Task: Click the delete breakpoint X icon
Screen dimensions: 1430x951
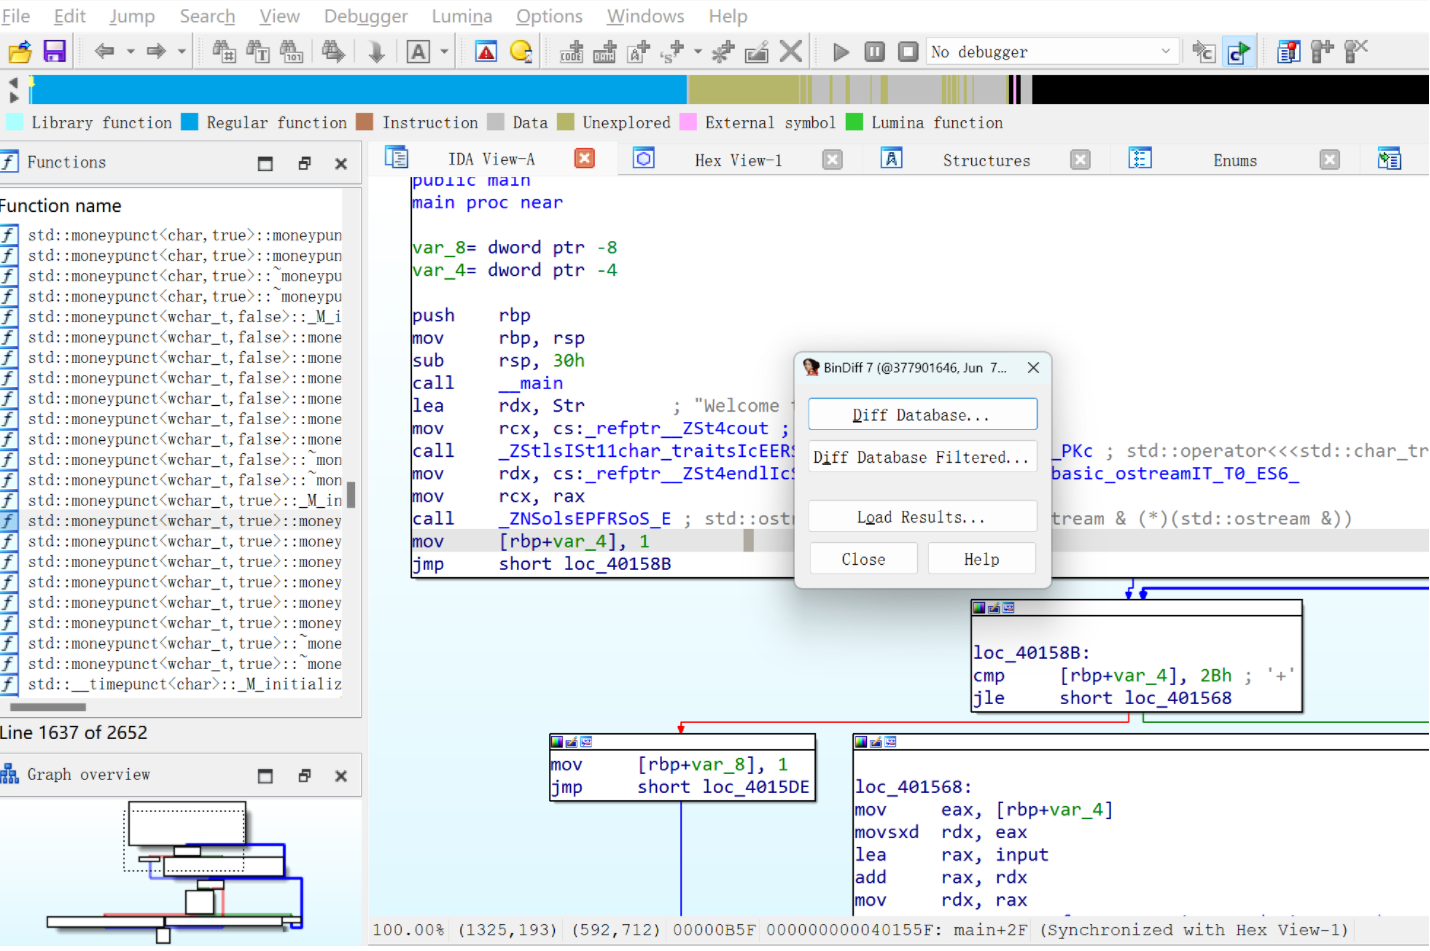Action: [1356, 51]
